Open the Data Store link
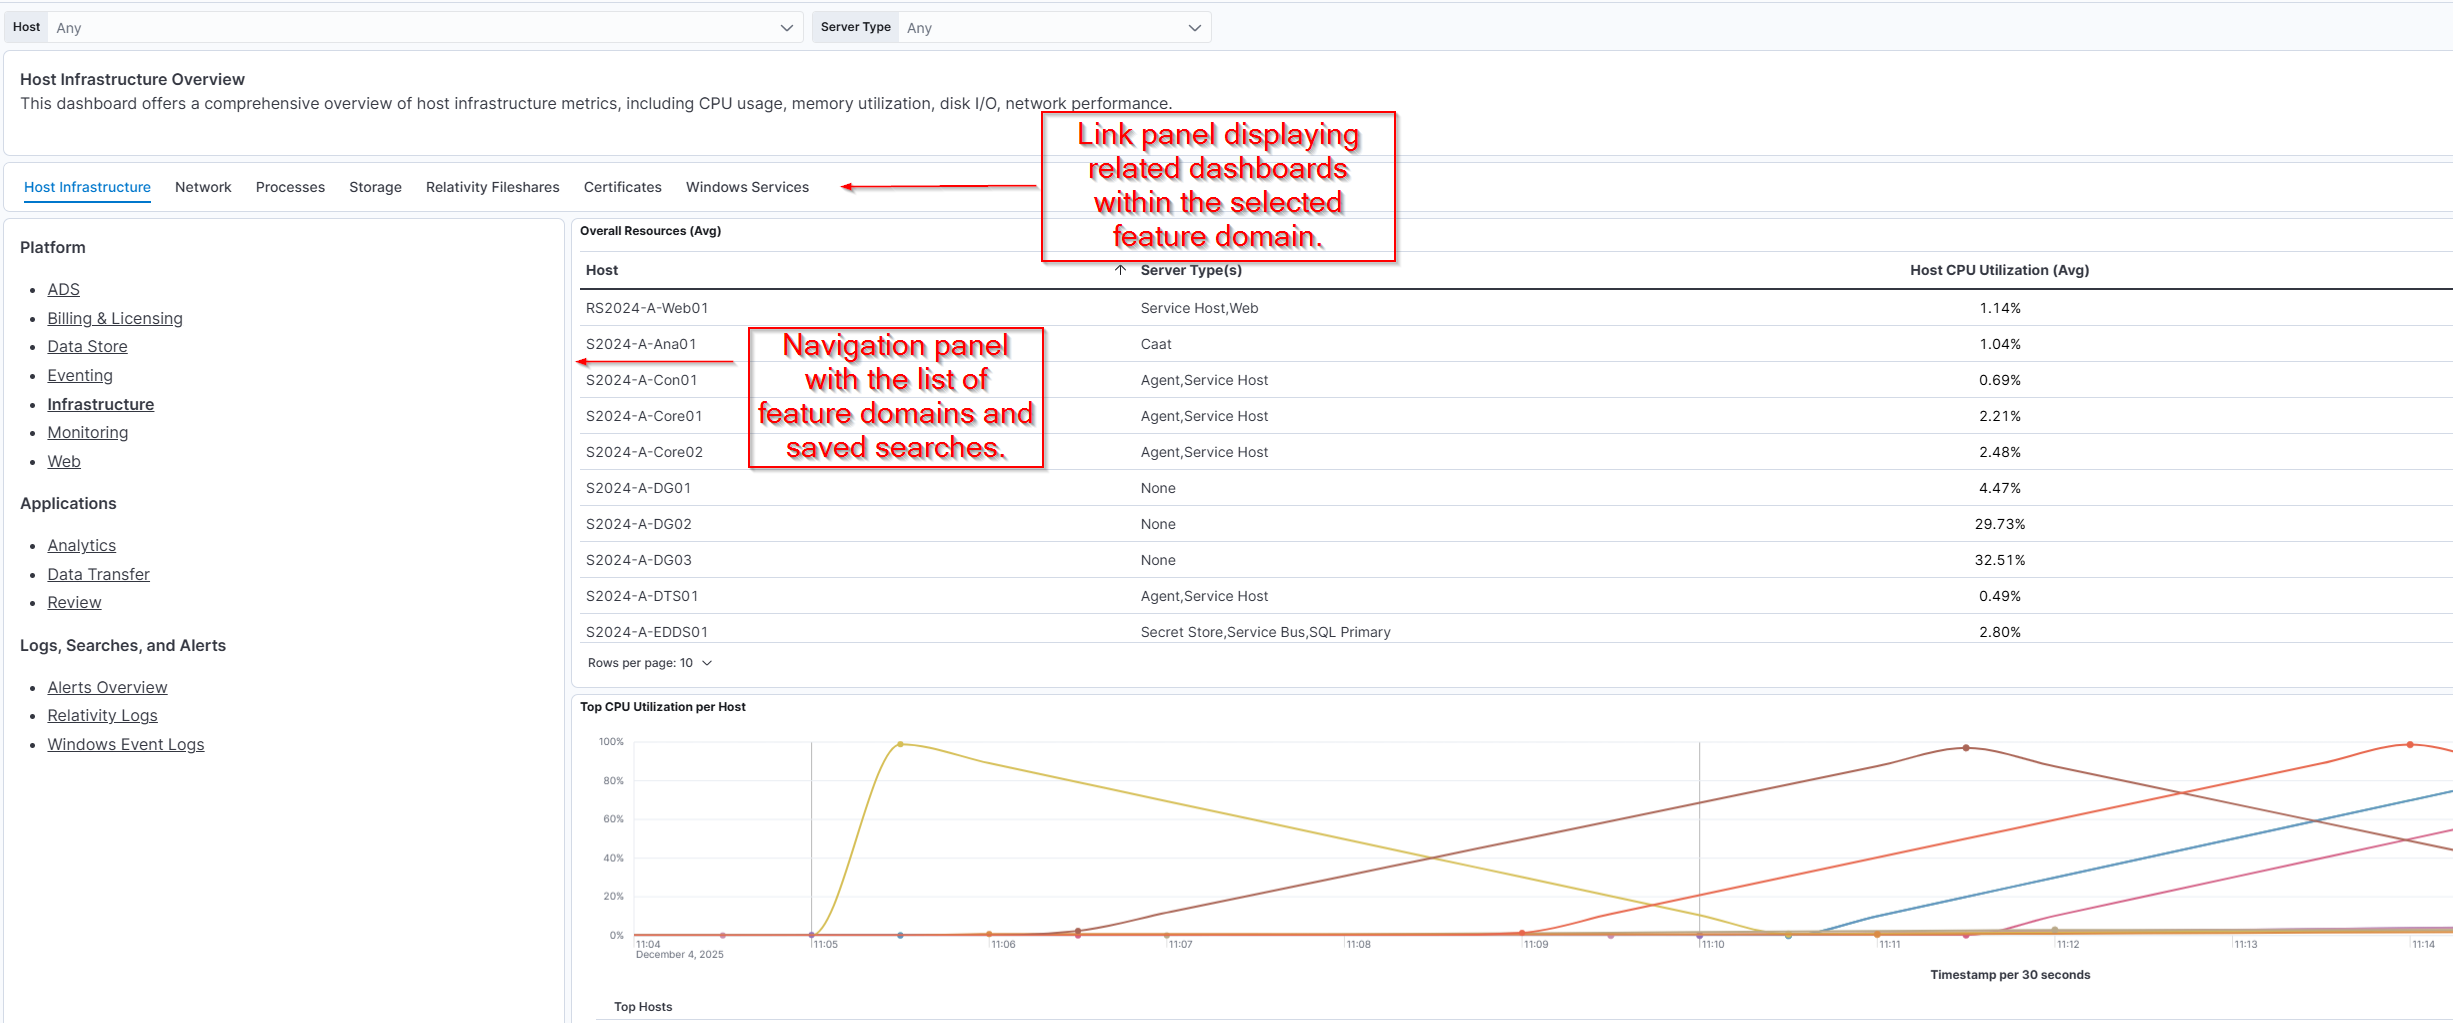 pos(87,346)
